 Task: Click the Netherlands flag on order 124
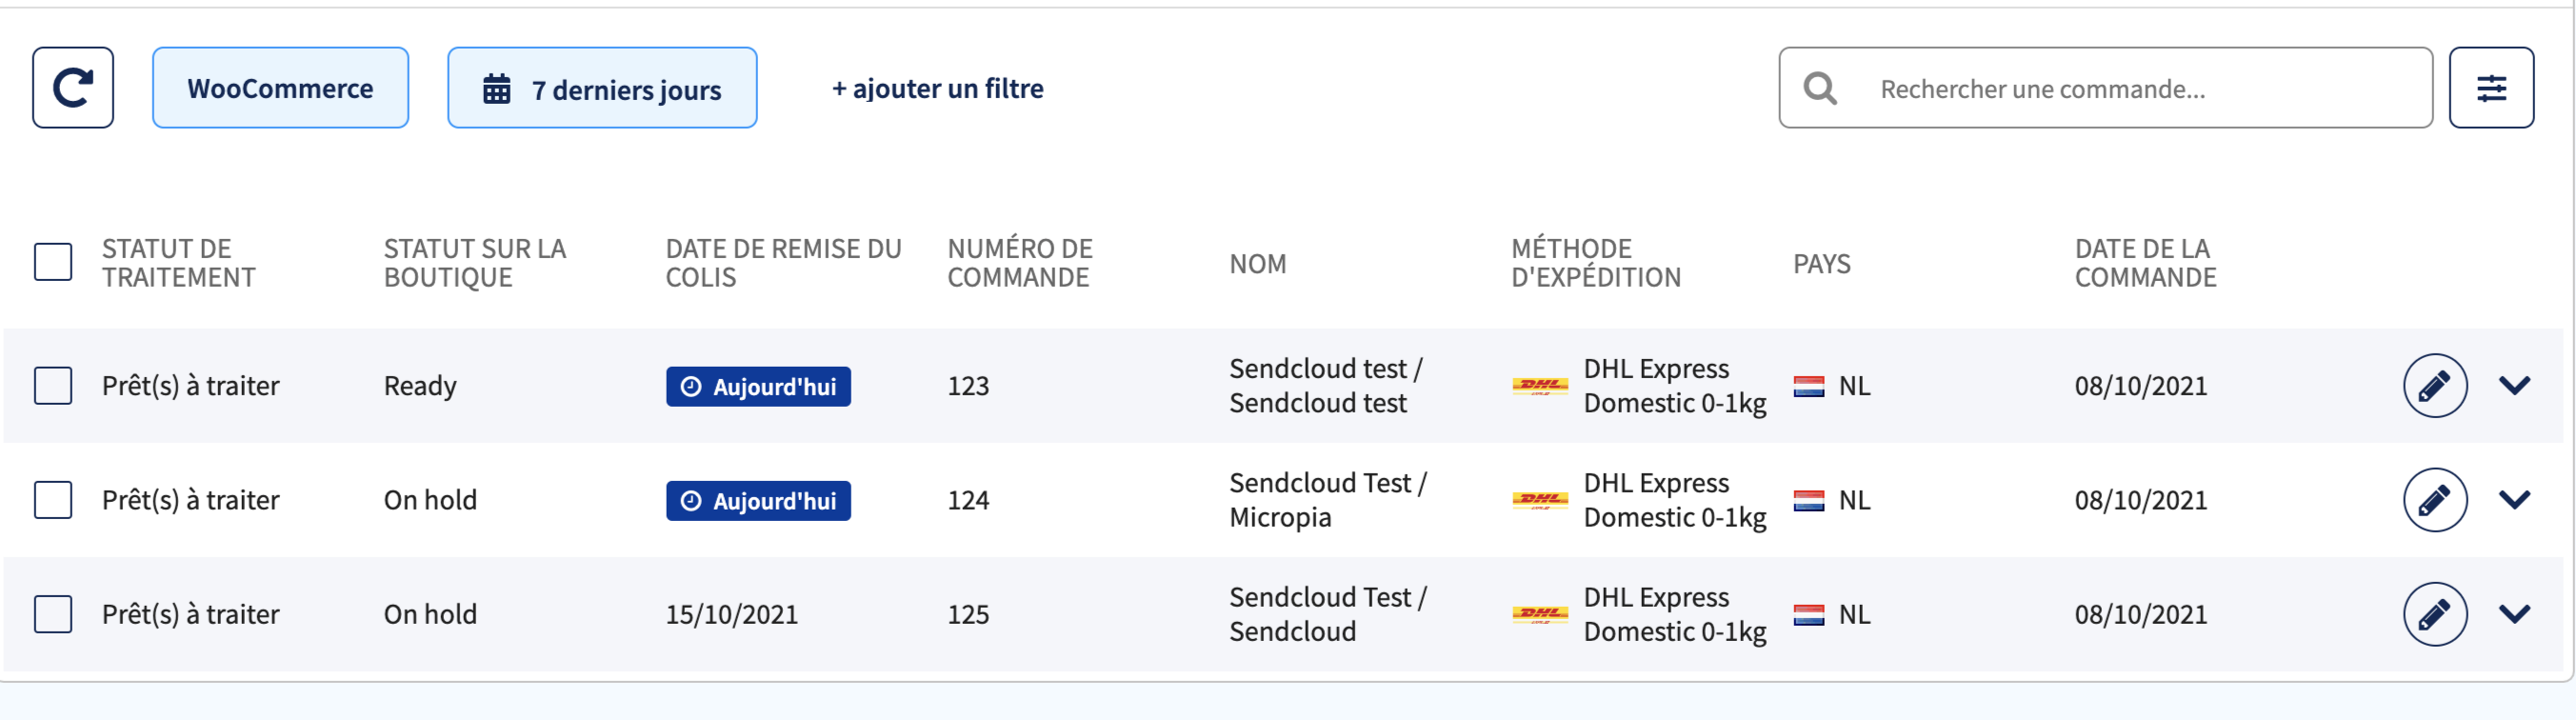coord(1808,500)
